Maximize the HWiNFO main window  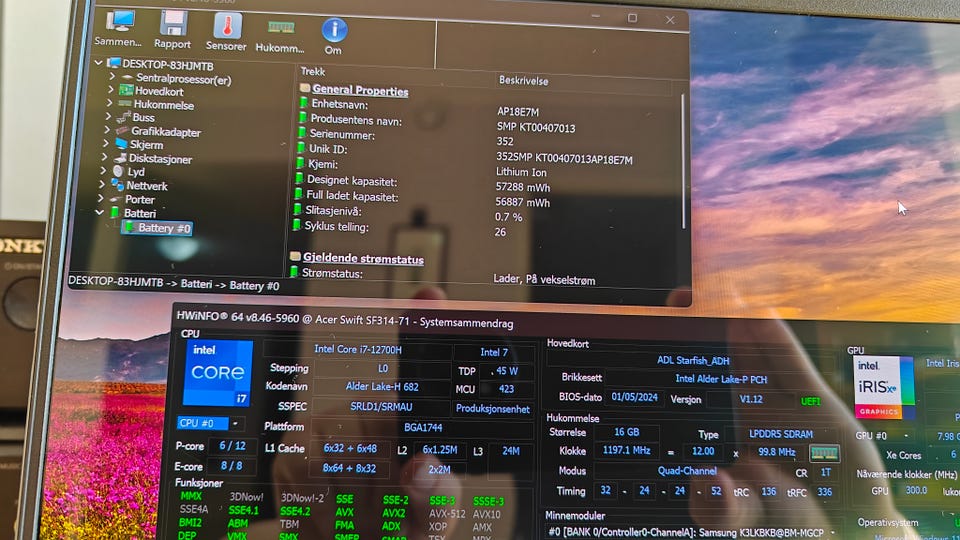coord(632,18)
